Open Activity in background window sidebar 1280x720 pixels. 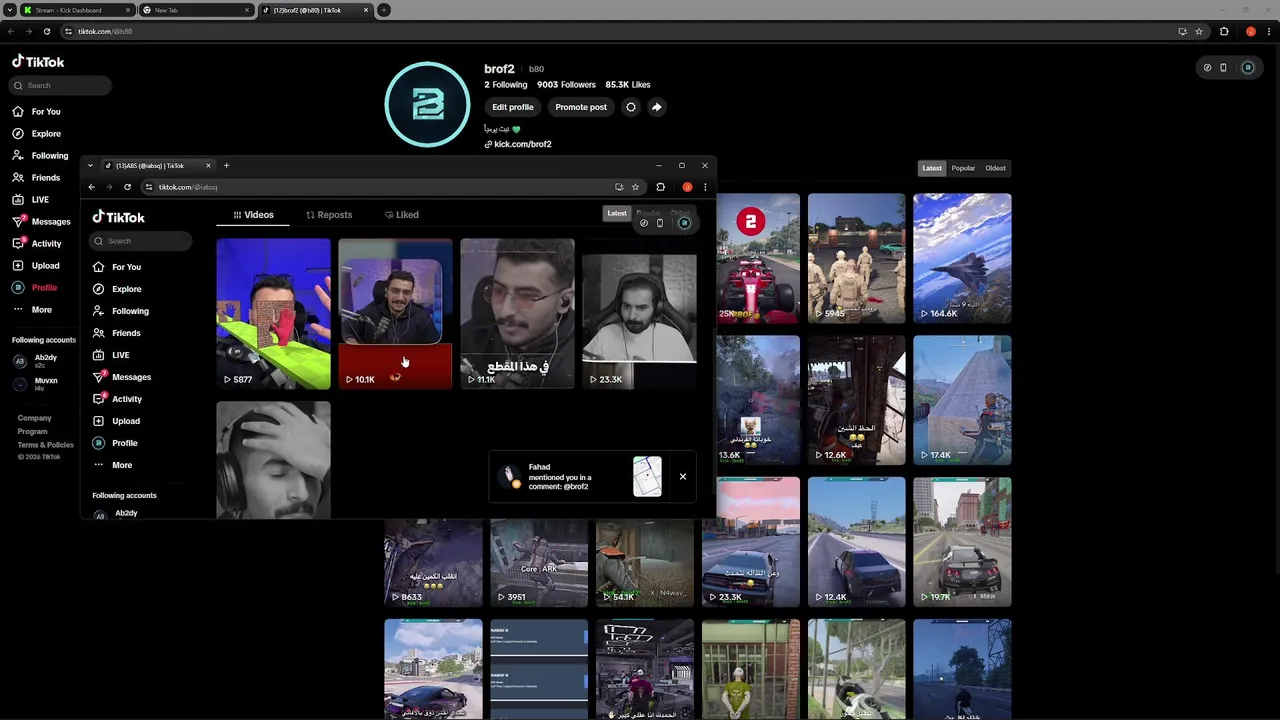(38, 244)
